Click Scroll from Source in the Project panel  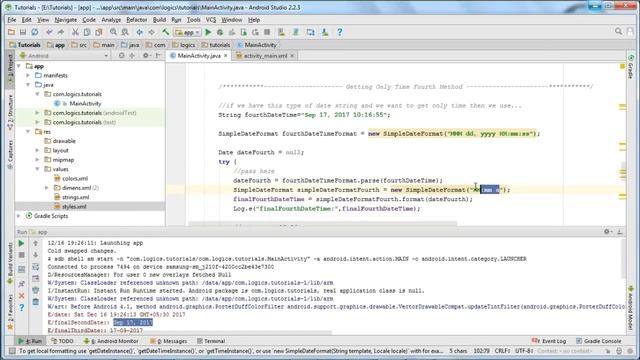(x=121, y=56)
